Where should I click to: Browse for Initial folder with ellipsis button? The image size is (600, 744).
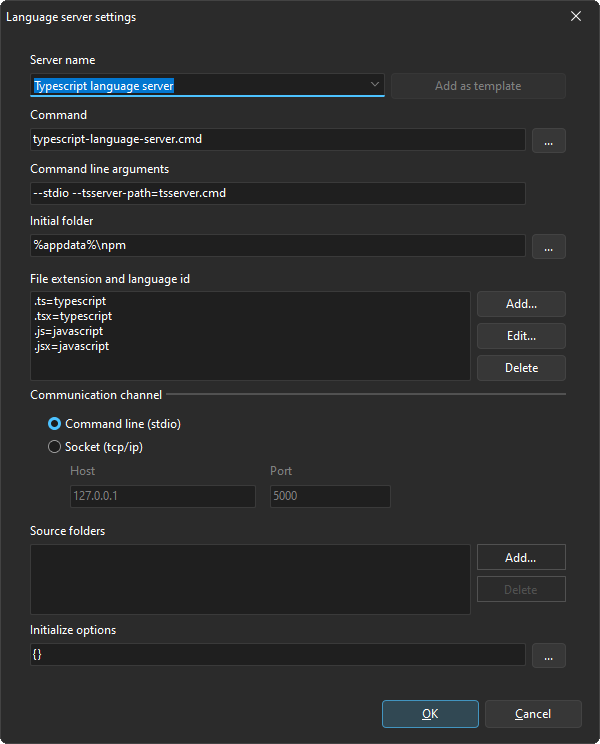pyautogui.click(x=548, y=247)
